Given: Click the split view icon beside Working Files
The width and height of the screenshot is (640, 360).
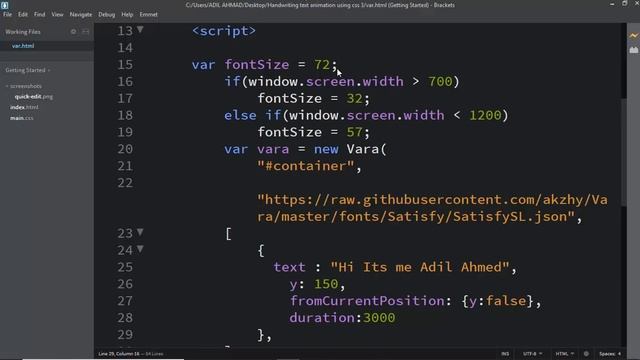Looking at the screenshot, I should click(x=86, y=31).
